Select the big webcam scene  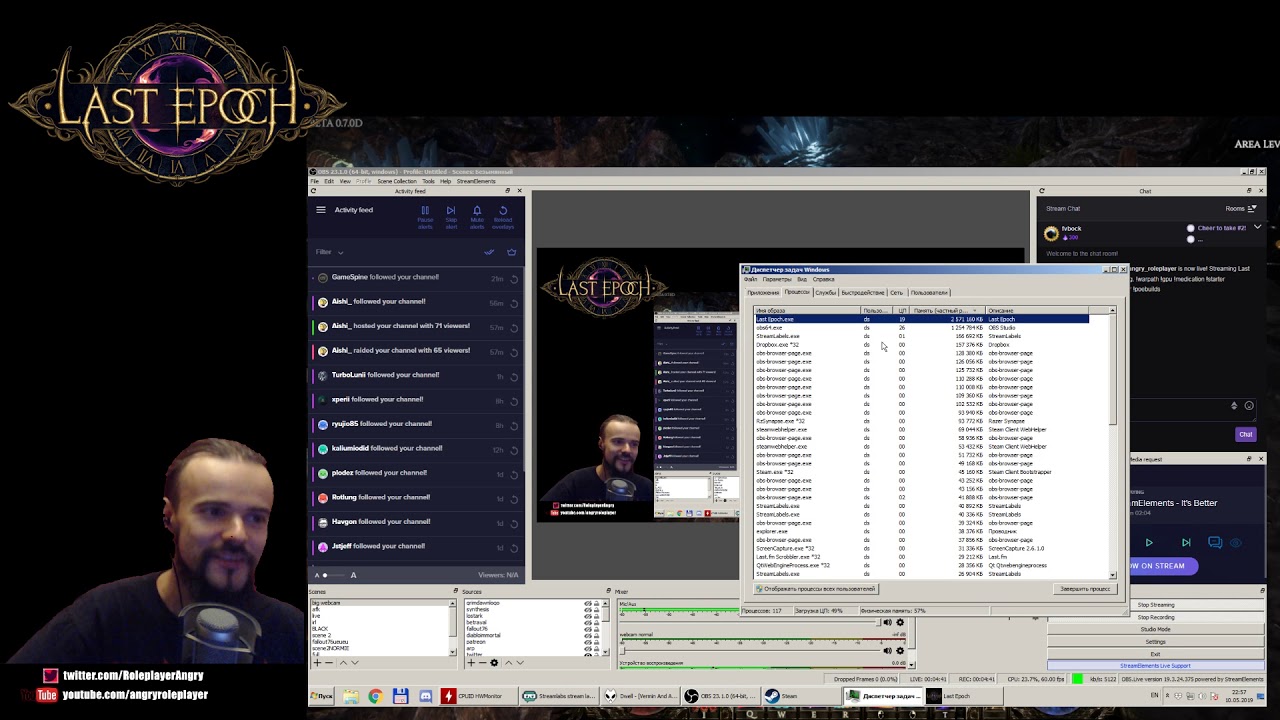point(381,604)
